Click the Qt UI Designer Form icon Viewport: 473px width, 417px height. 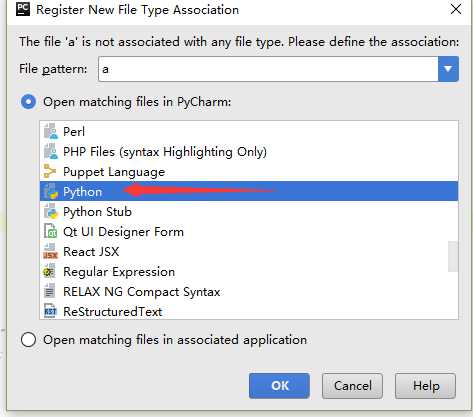pos(51,231)
